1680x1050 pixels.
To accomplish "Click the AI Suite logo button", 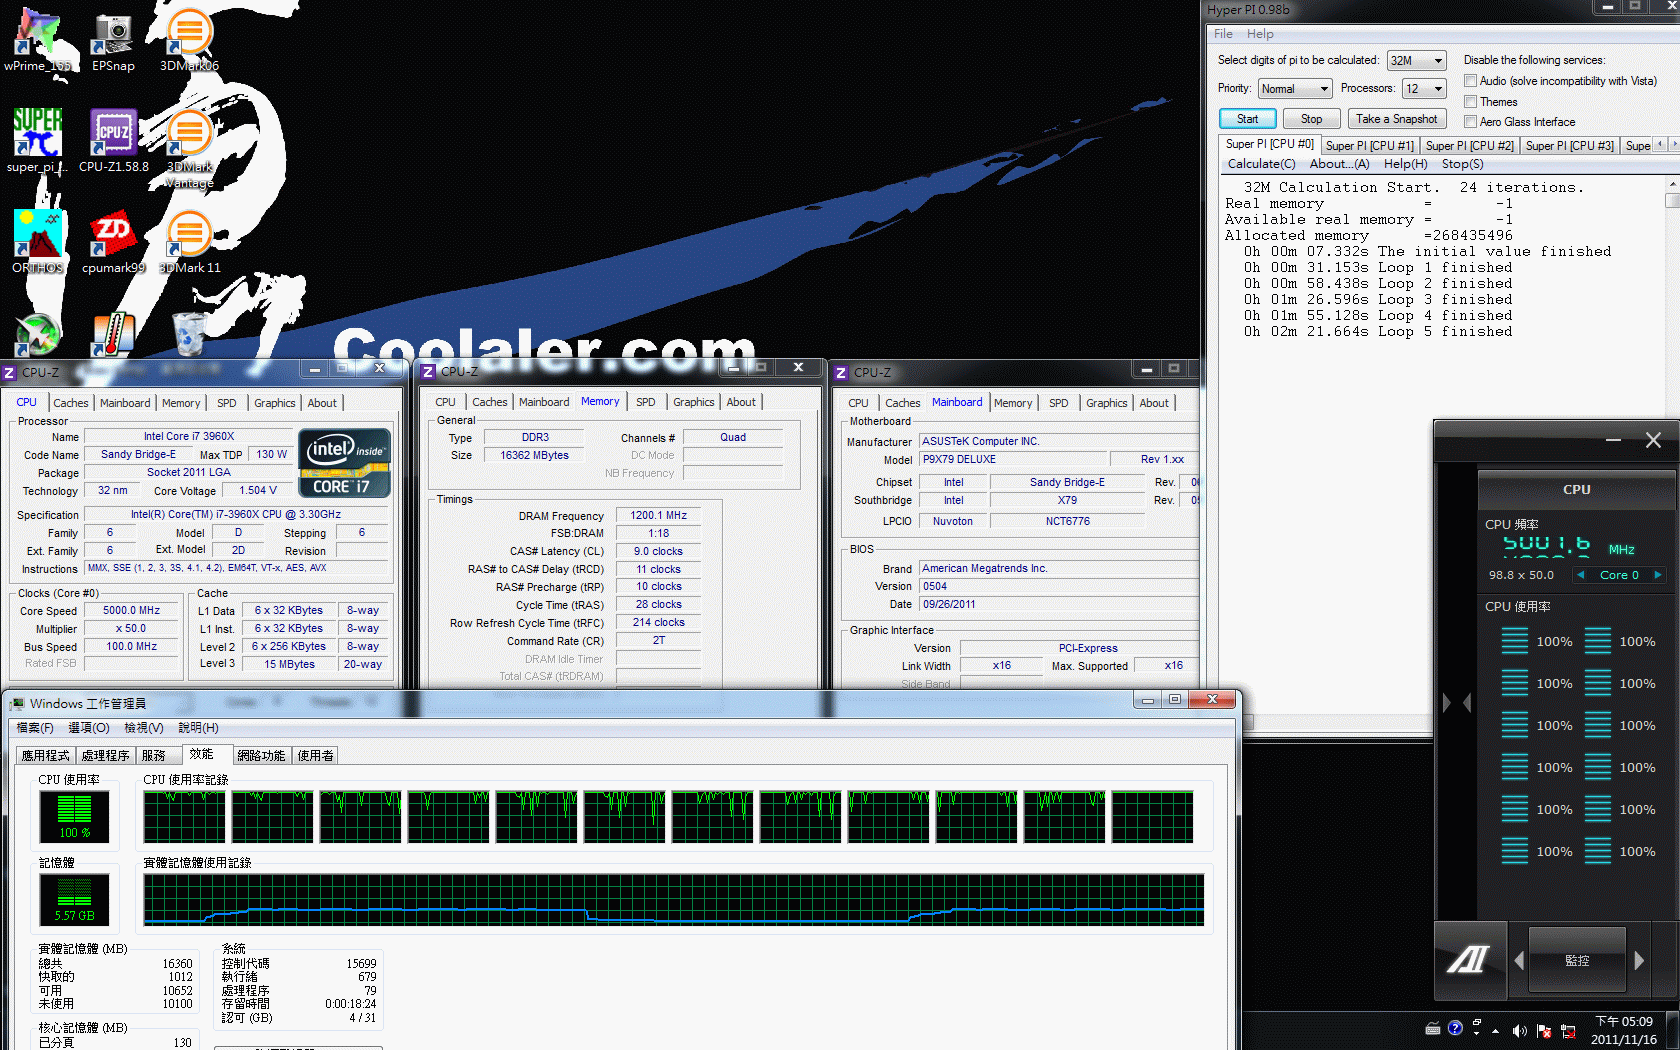I will click(x=1468, y=960).
